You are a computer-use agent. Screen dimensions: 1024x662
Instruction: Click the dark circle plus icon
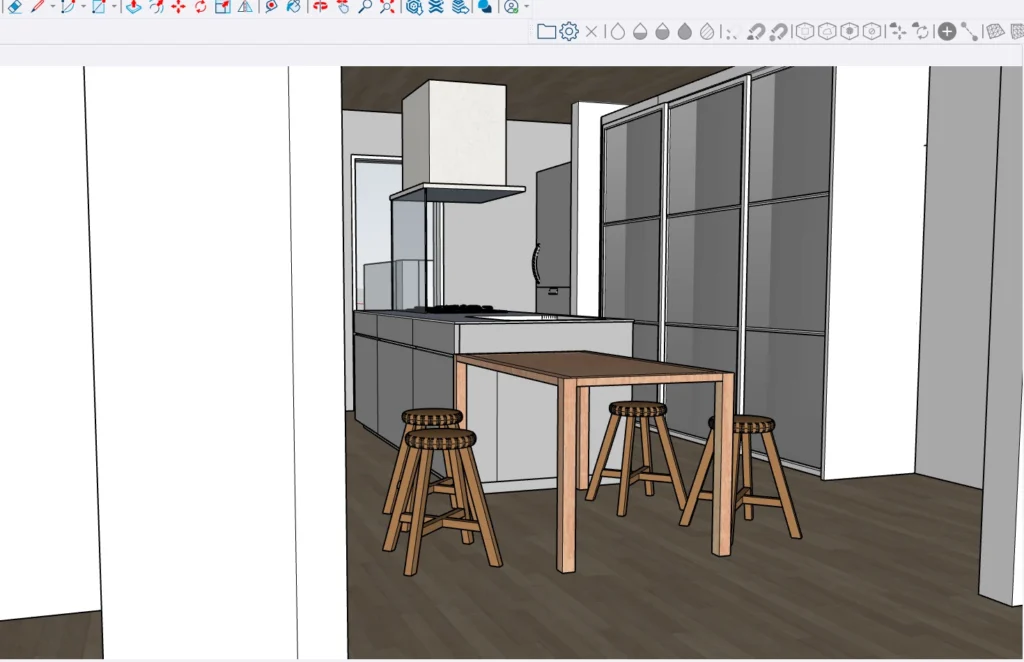946,31
